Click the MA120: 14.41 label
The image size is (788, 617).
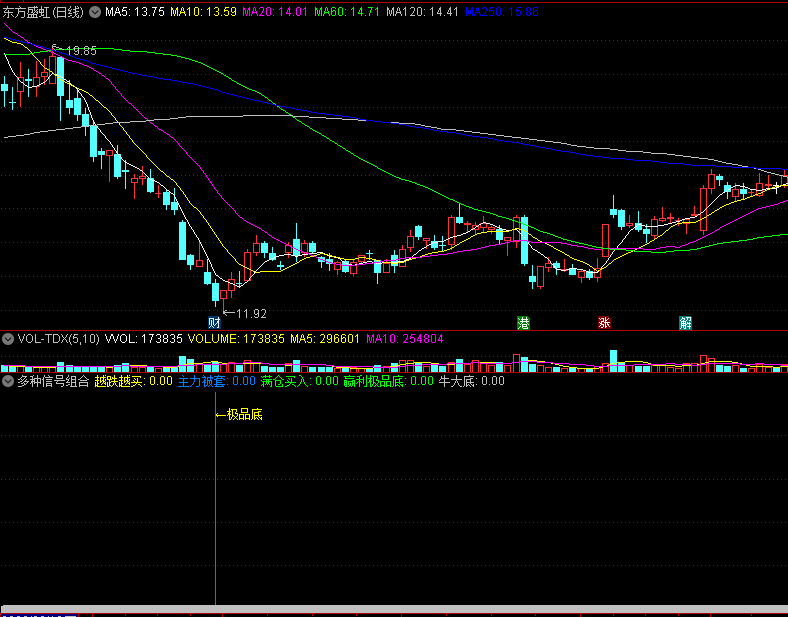click(x=422, y=12)
